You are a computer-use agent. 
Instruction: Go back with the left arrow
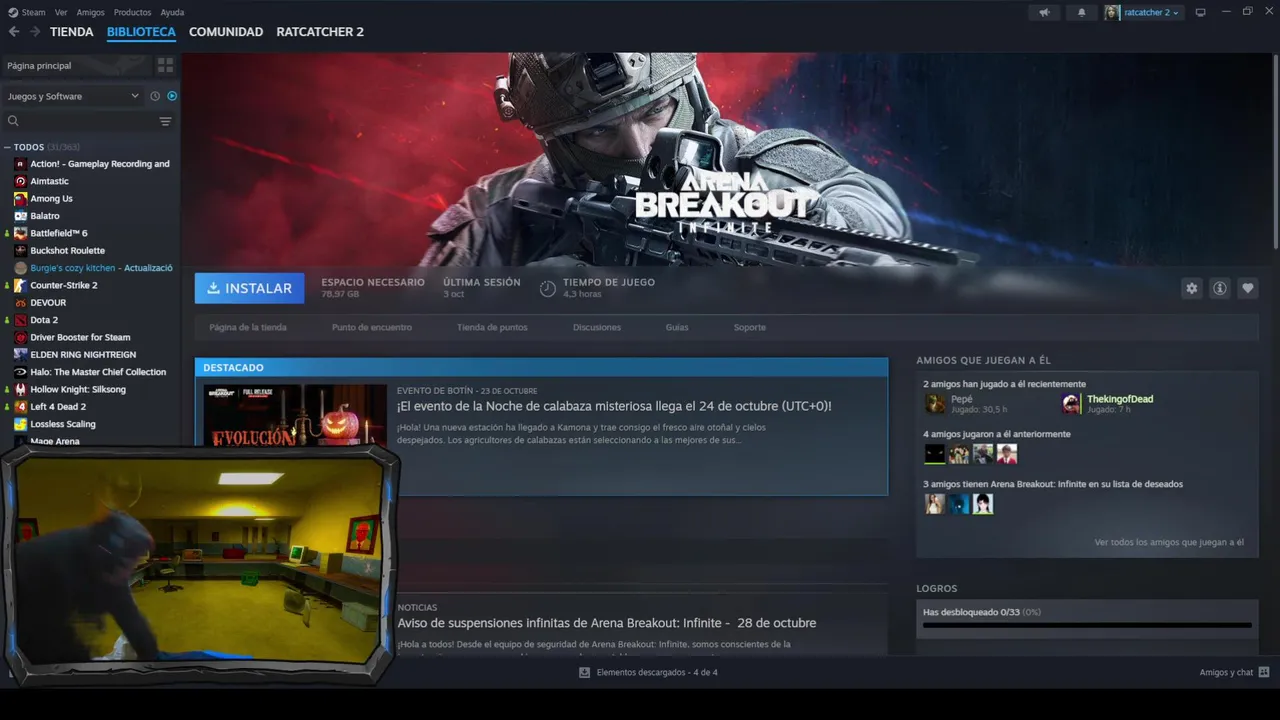tap(14, 32)
